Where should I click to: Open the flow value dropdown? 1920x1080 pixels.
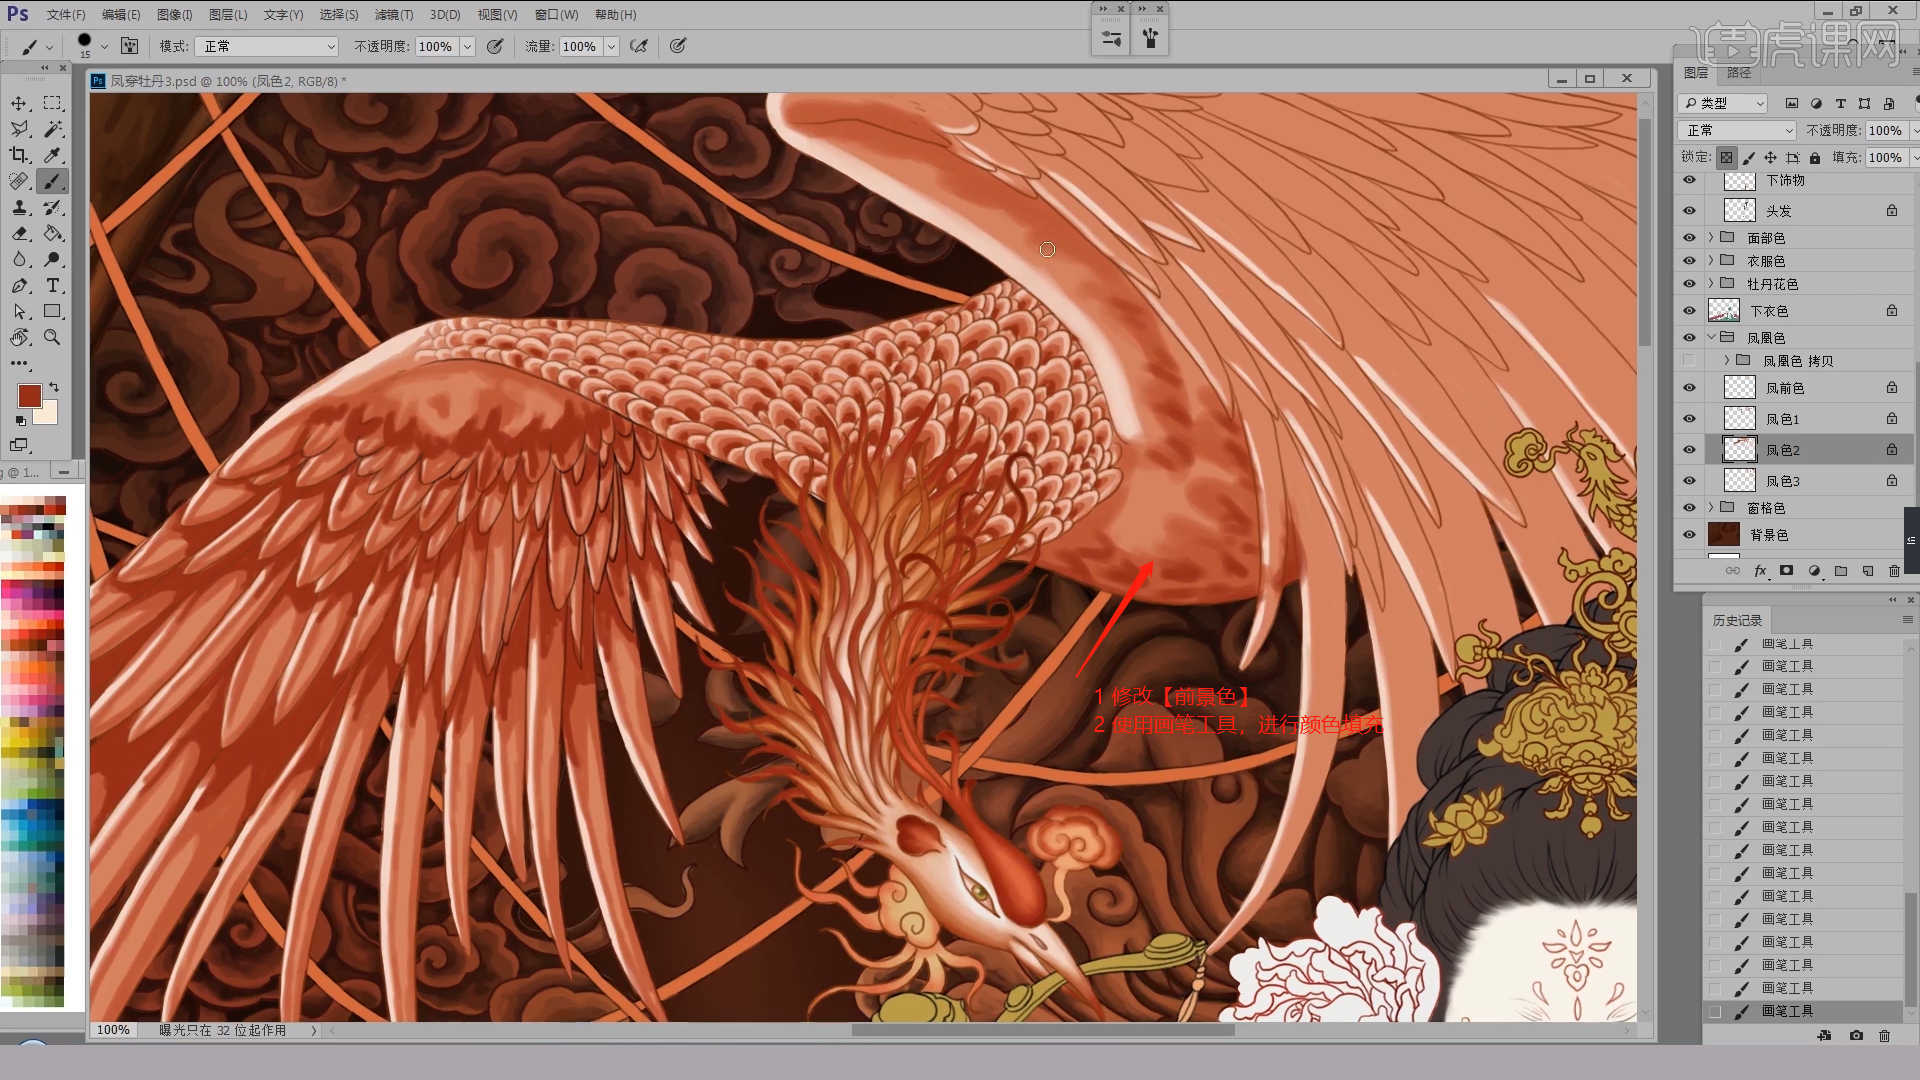[x=611, y=46]
